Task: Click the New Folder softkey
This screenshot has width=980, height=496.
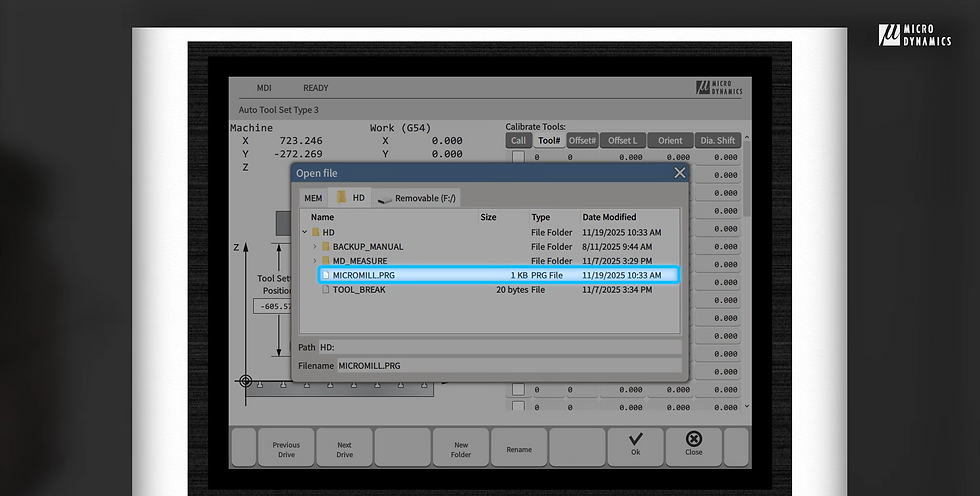Action: pos(461,448)
